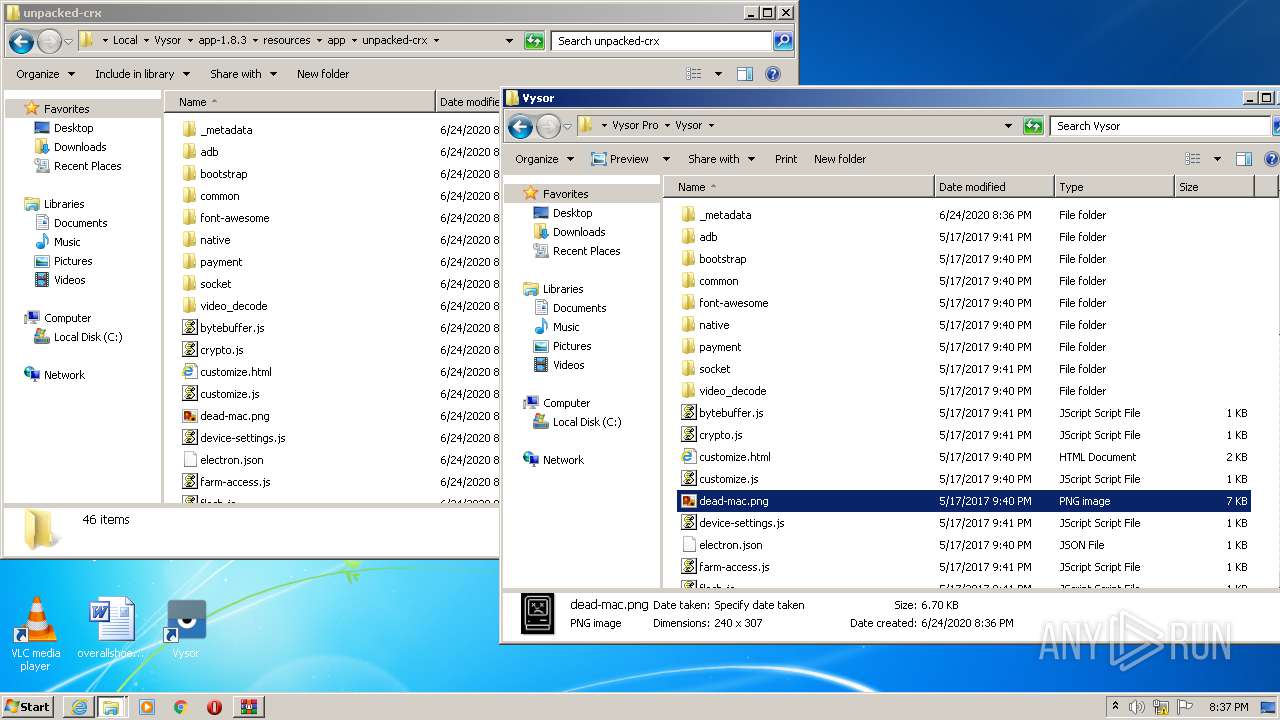Expand address history dropdown in unpacked-crx window
The image size is (1280, 720).
(x=509, y=41)
